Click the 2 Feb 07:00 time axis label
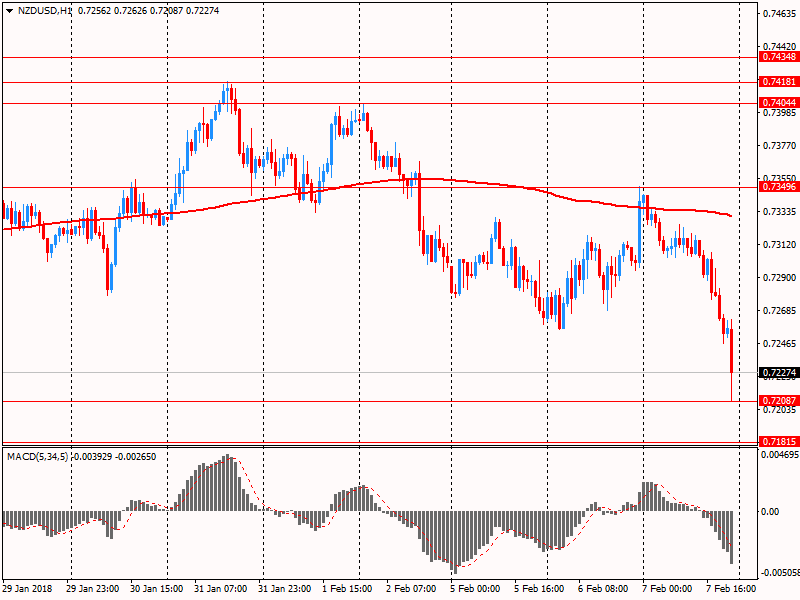This screenshot has height=600, width=800. tap(413, 589)
